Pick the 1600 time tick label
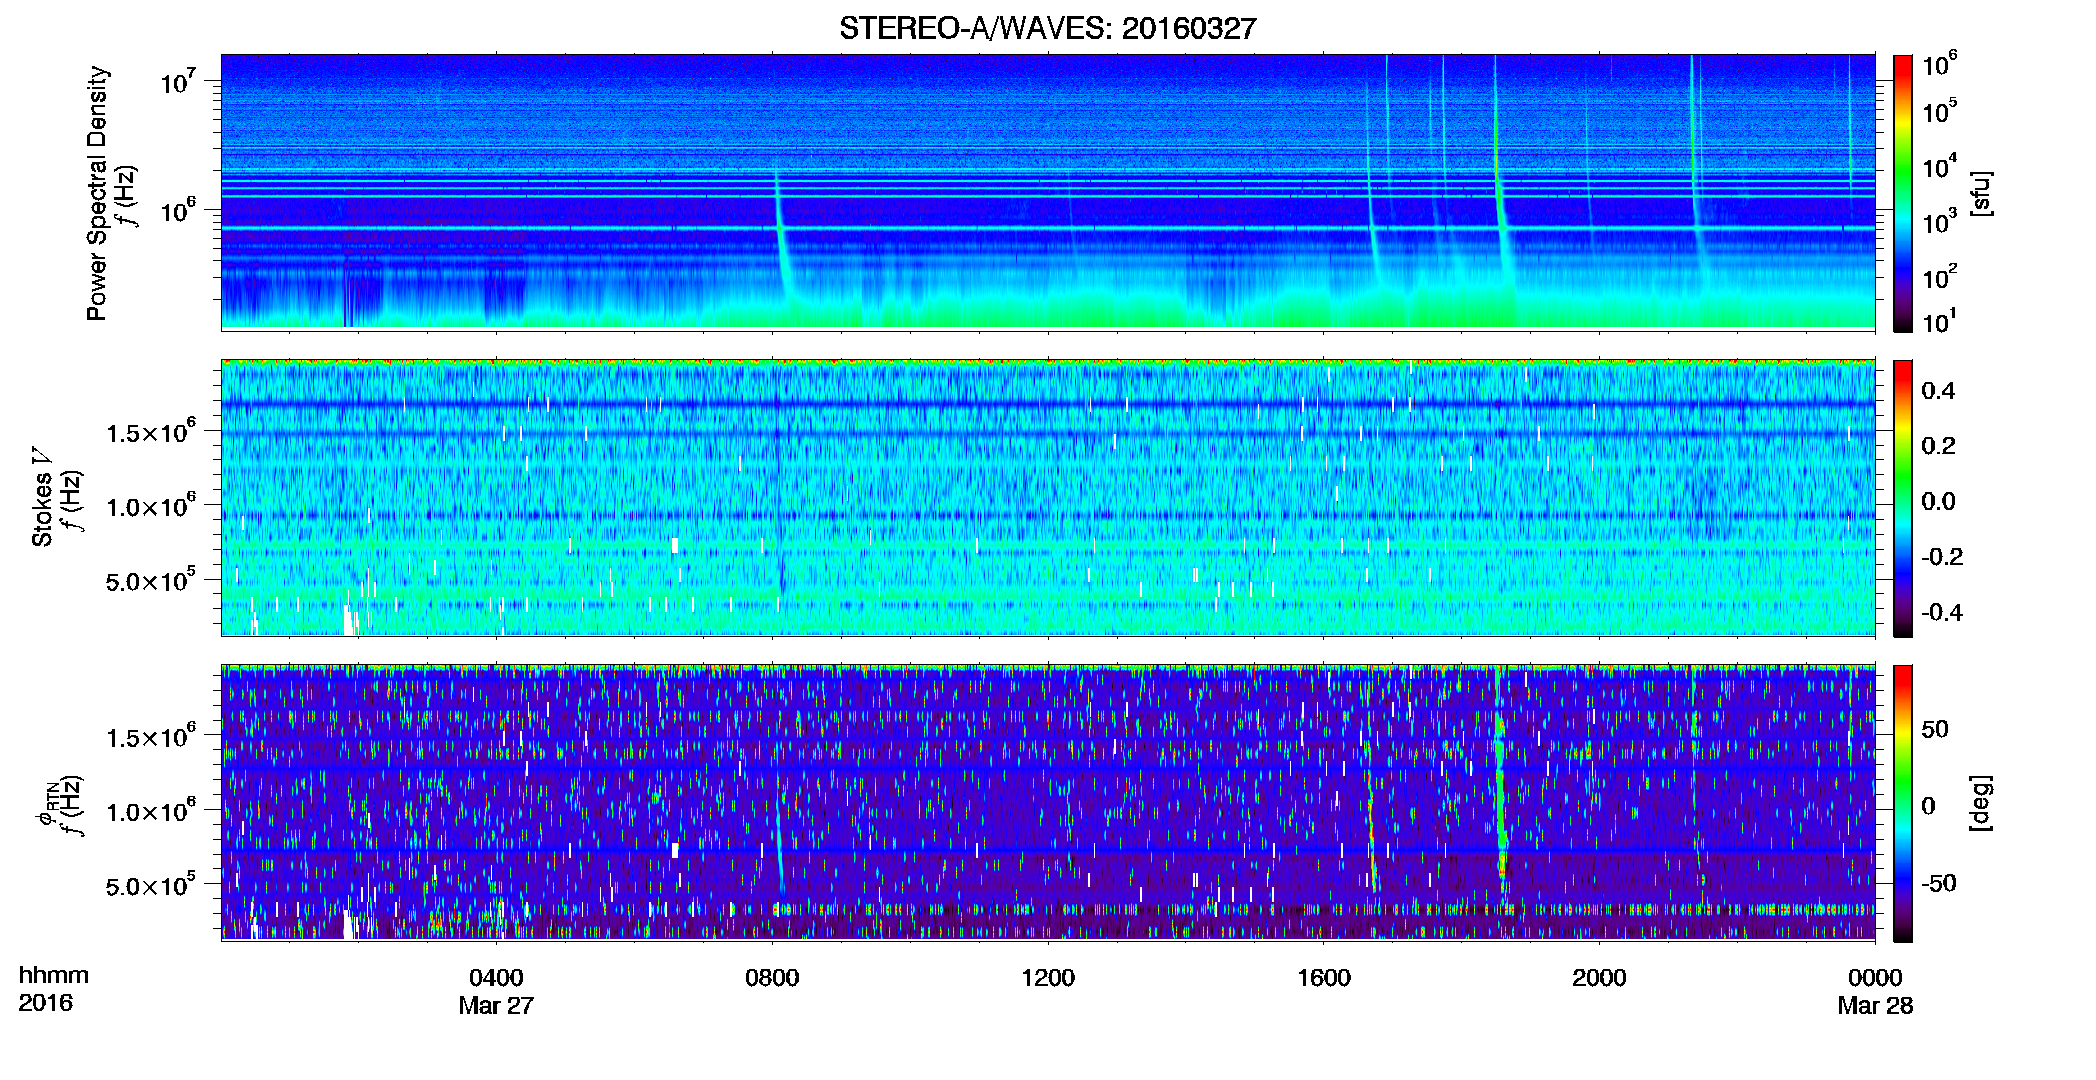 [x=1323, y=978]
